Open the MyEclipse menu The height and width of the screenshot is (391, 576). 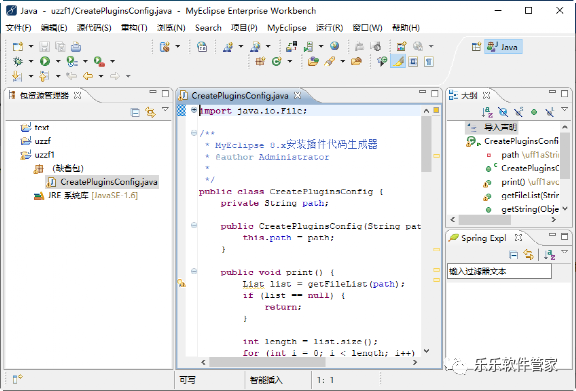coord(287,28)
